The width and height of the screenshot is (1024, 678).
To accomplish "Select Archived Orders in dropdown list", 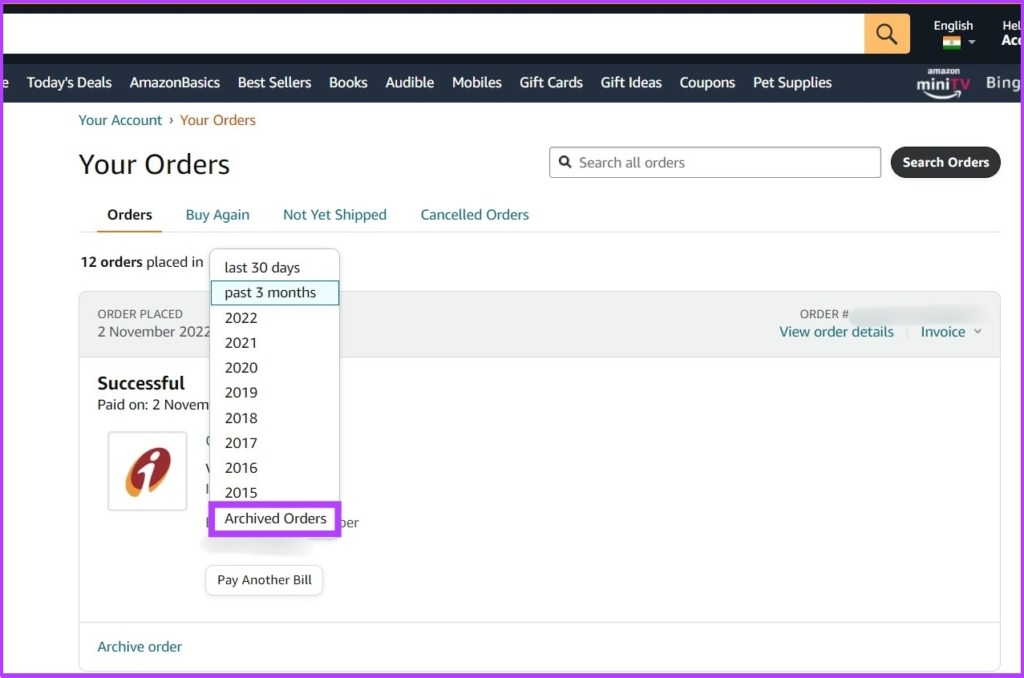I will [x=275, y=519].
